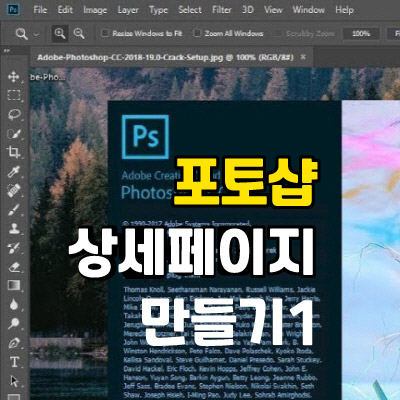Toggle the Scrubby Zoom checkbox
400x400 pixels.
point(278,33)
